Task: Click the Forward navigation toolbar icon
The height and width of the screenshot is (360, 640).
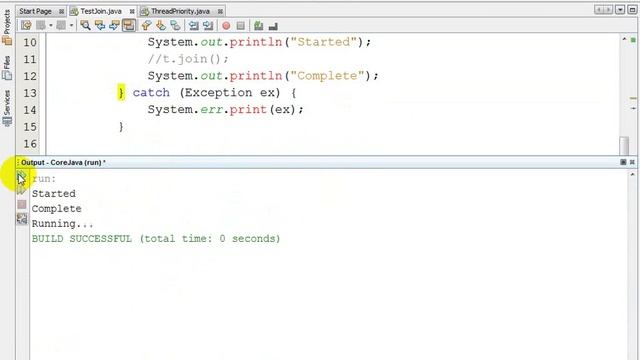Action: (x=61, y=26)
